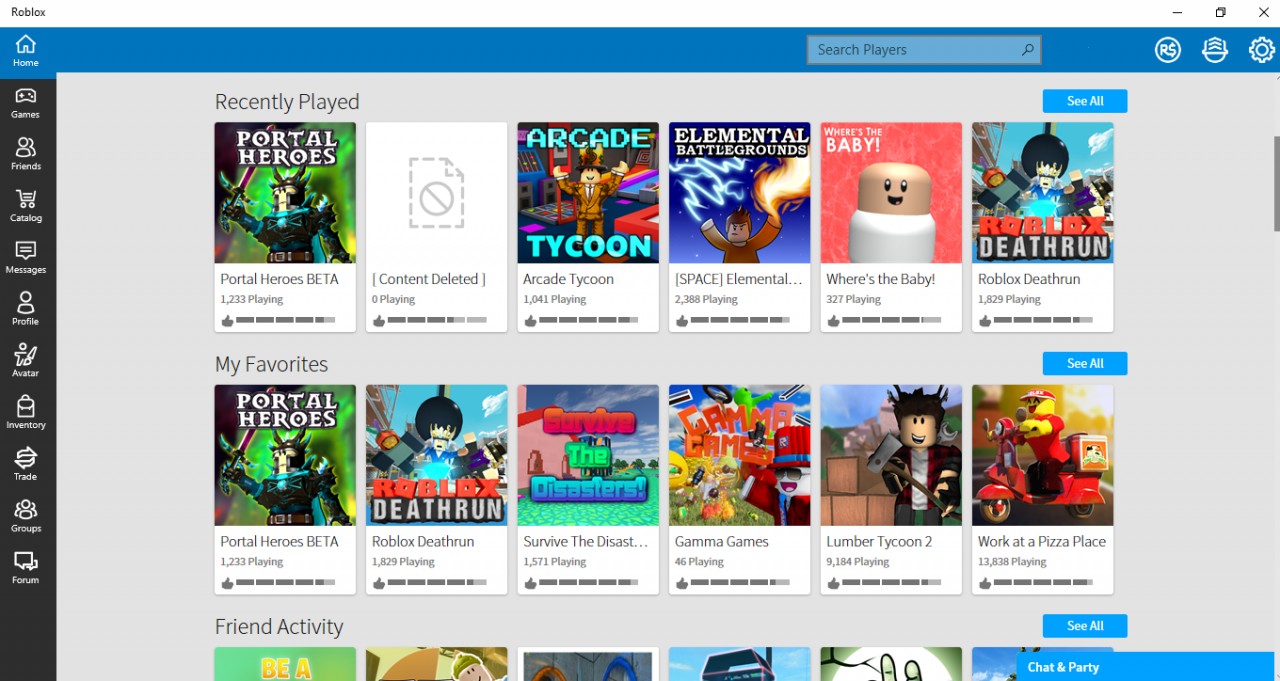Click the search magnifier icon
Screen dimensions: 1280x681
[x=1027, y=49]
